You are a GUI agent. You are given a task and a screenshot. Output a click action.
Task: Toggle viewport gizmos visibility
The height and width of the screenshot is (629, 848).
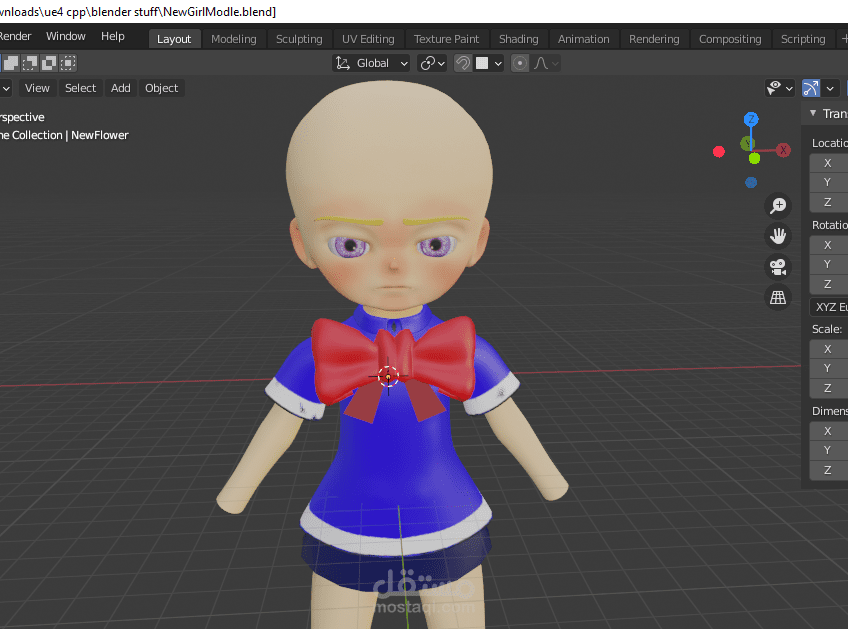812,88
